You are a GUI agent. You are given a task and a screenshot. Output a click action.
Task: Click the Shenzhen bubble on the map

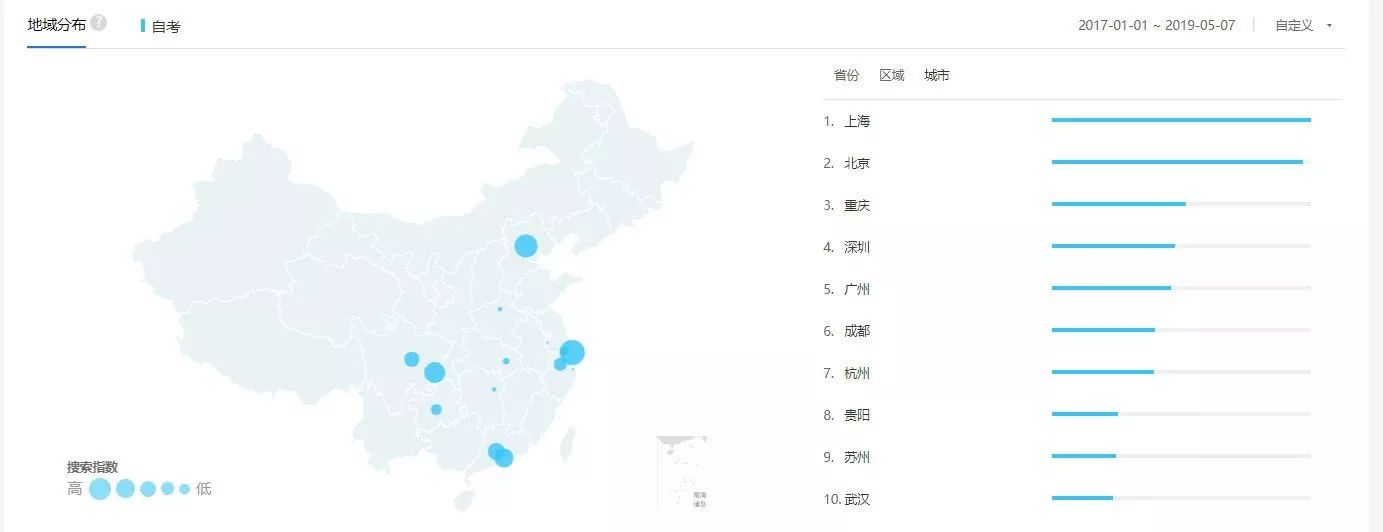(x=504, y=458)
